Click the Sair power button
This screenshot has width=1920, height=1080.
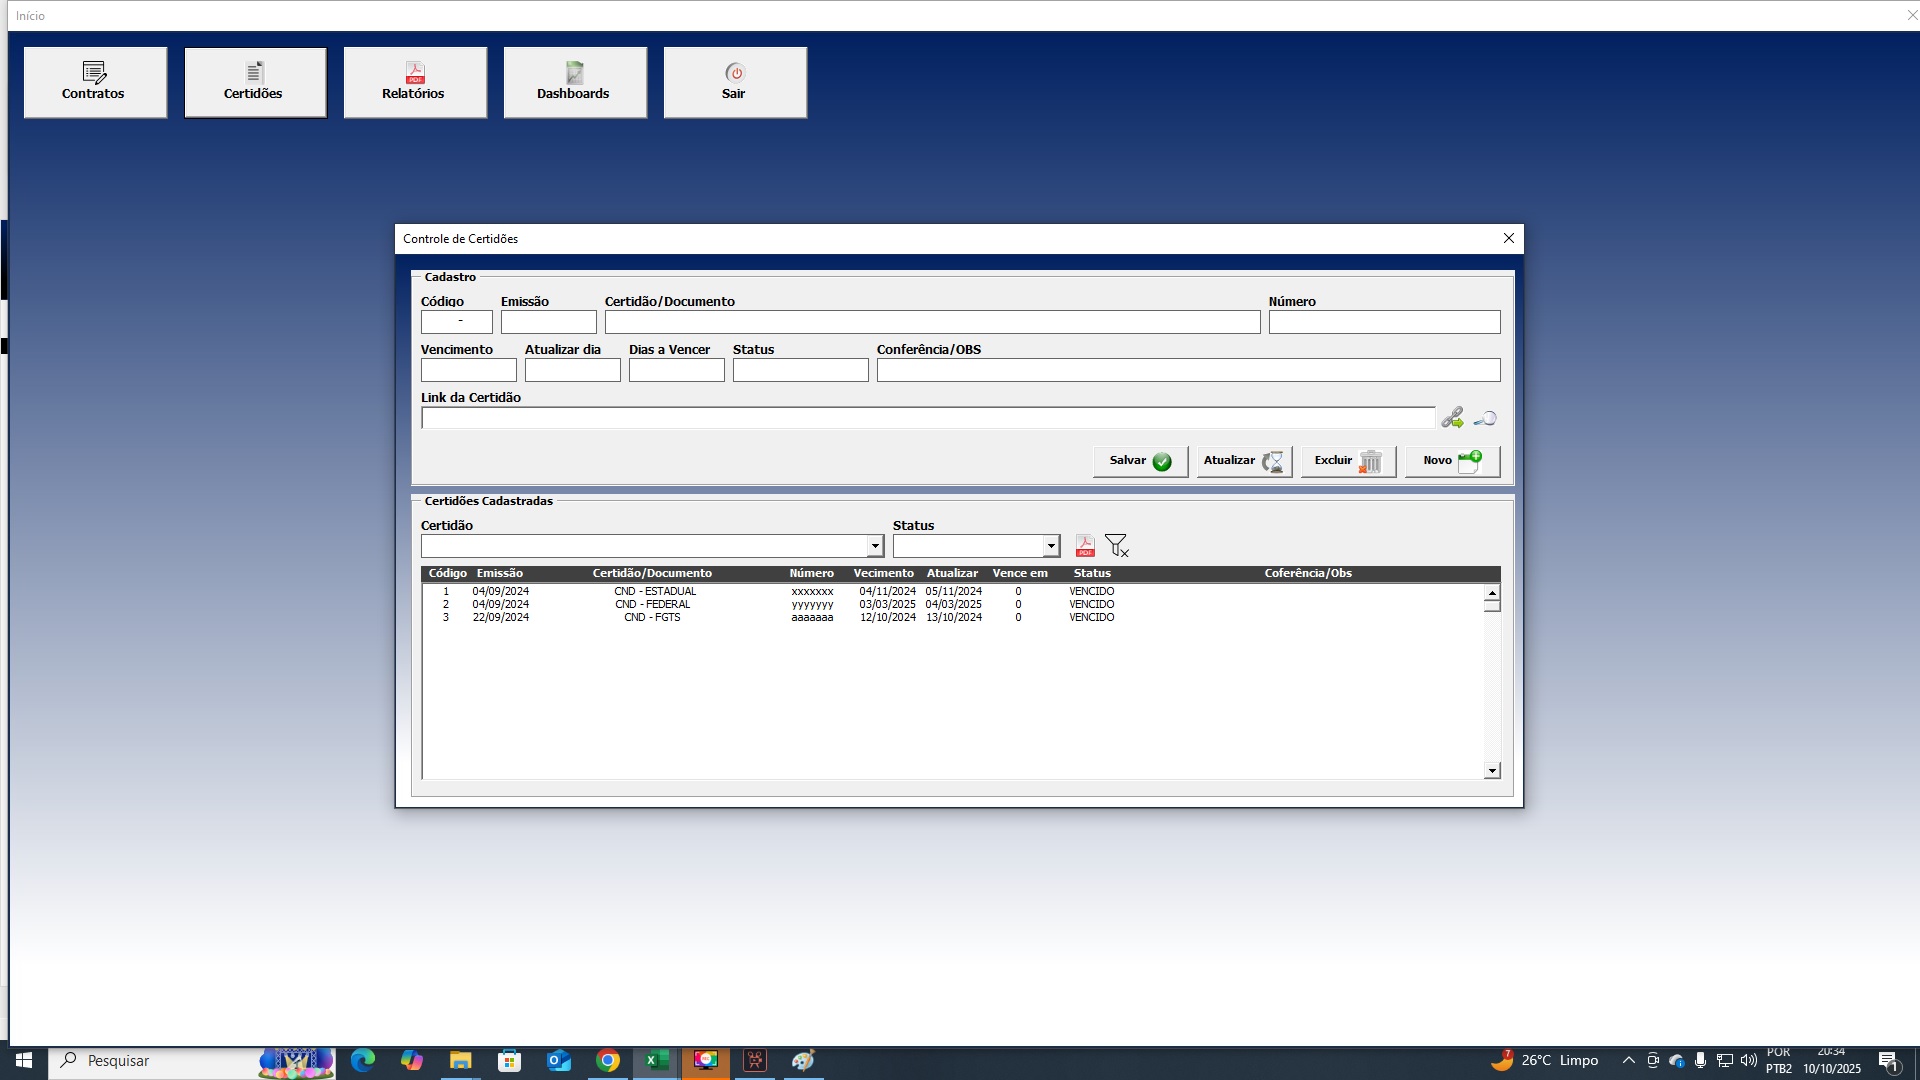coord(735,82)
